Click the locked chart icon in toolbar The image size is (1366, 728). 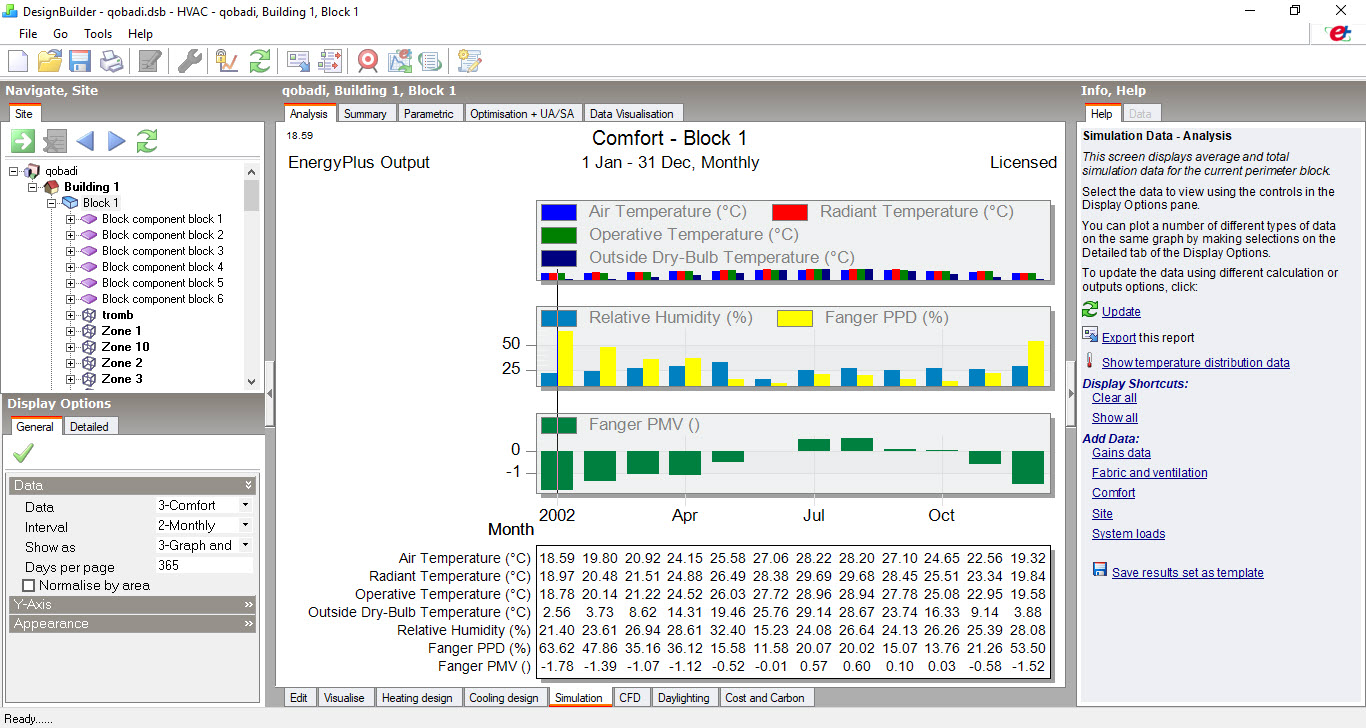(x=227, y=61)
